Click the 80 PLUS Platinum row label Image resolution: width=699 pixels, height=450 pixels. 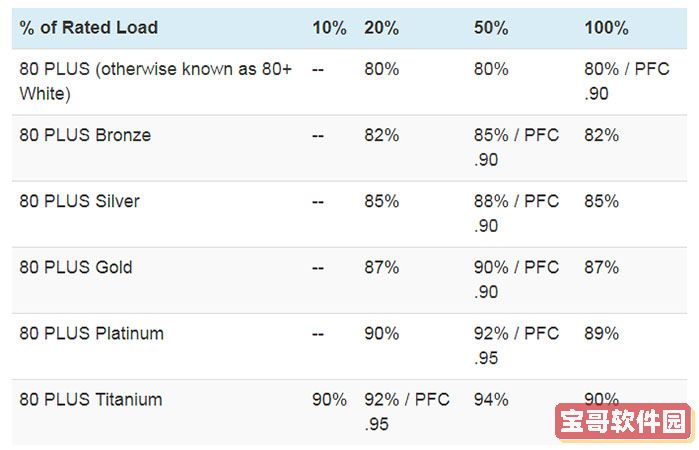coord(91,333)
